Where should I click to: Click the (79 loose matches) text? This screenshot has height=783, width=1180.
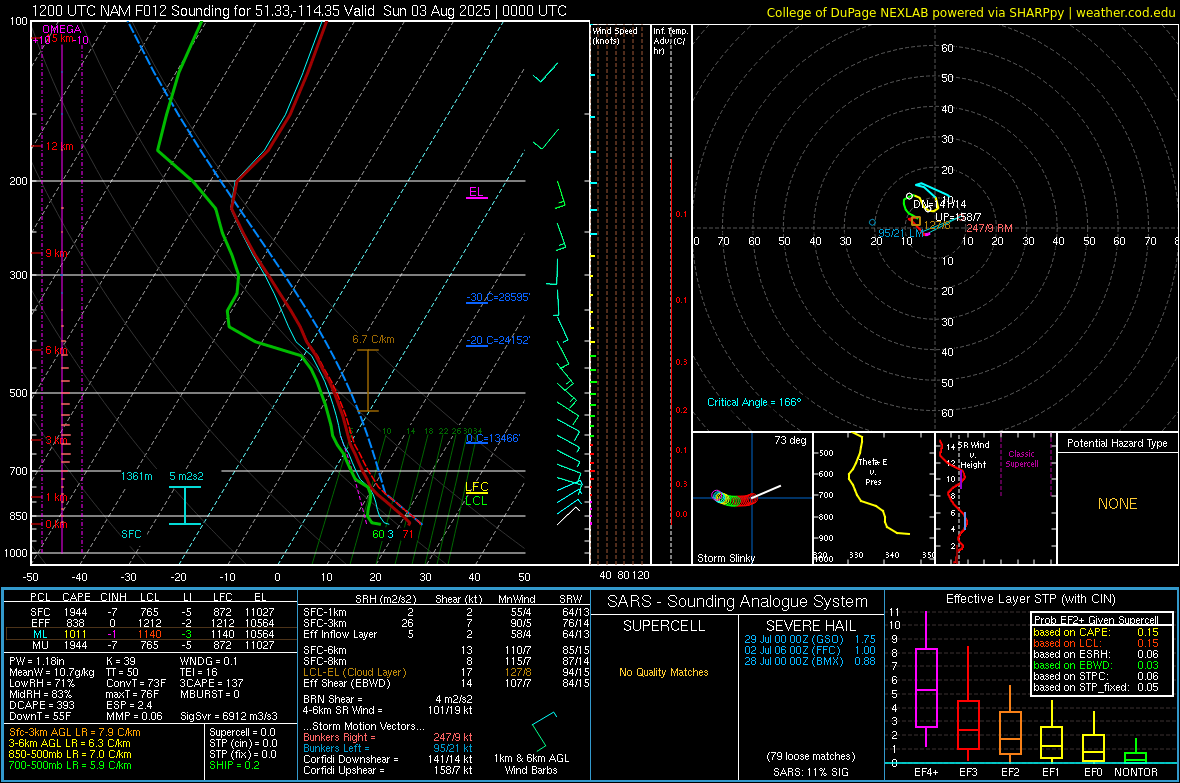pyautogui.click(x=811, y=757)
